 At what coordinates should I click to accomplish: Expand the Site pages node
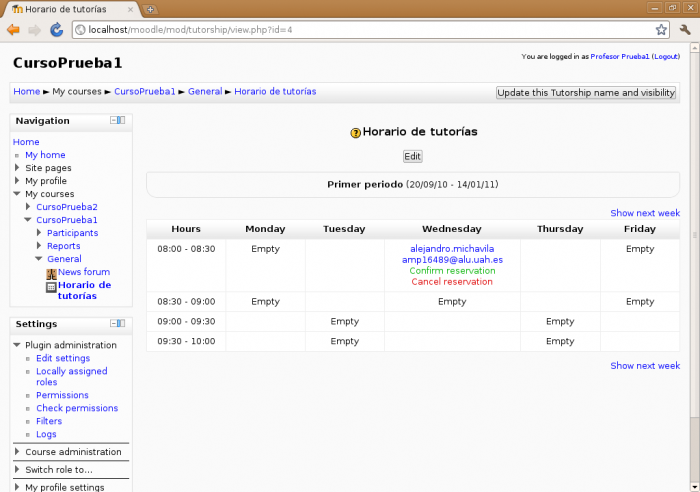pos(17,167)
